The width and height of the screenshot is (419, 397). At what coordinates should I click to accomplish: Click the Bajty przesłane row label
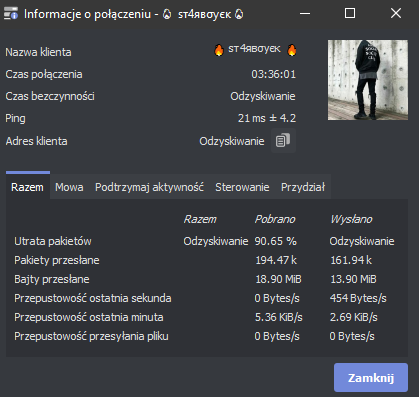(52, 279)
